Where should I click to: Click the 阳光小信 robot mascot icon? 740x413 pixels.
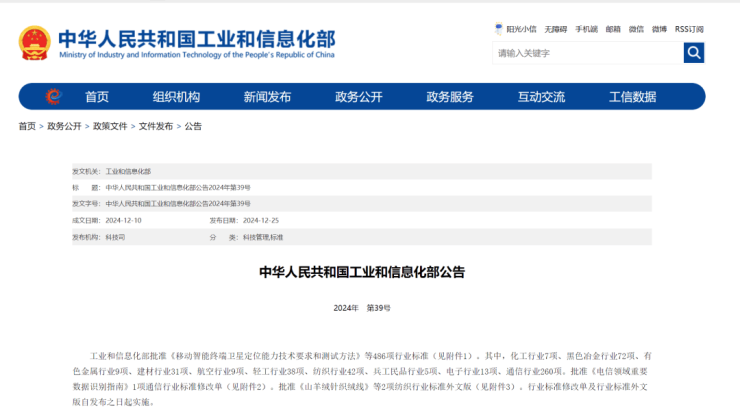point(499,29)
